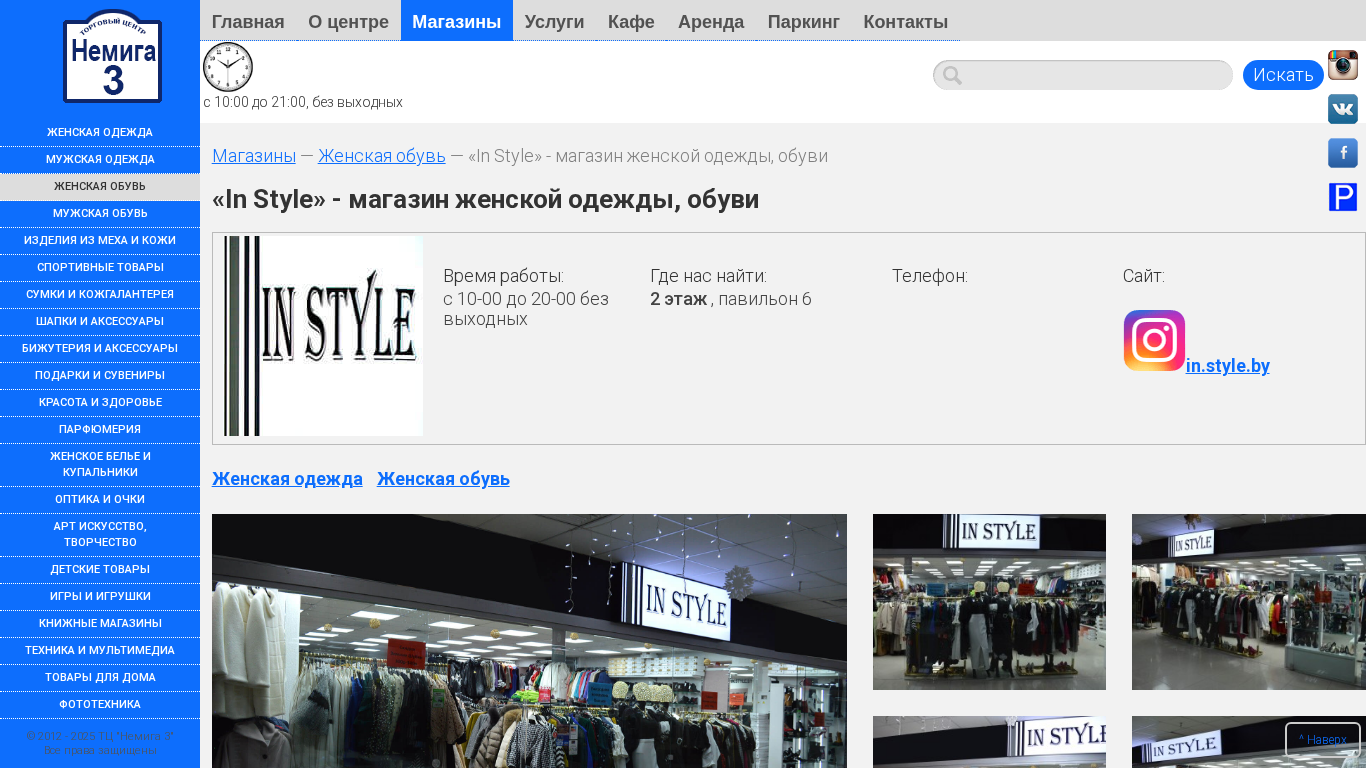Open the bottom middle In Style gallery photo

[x=989, y=742]
